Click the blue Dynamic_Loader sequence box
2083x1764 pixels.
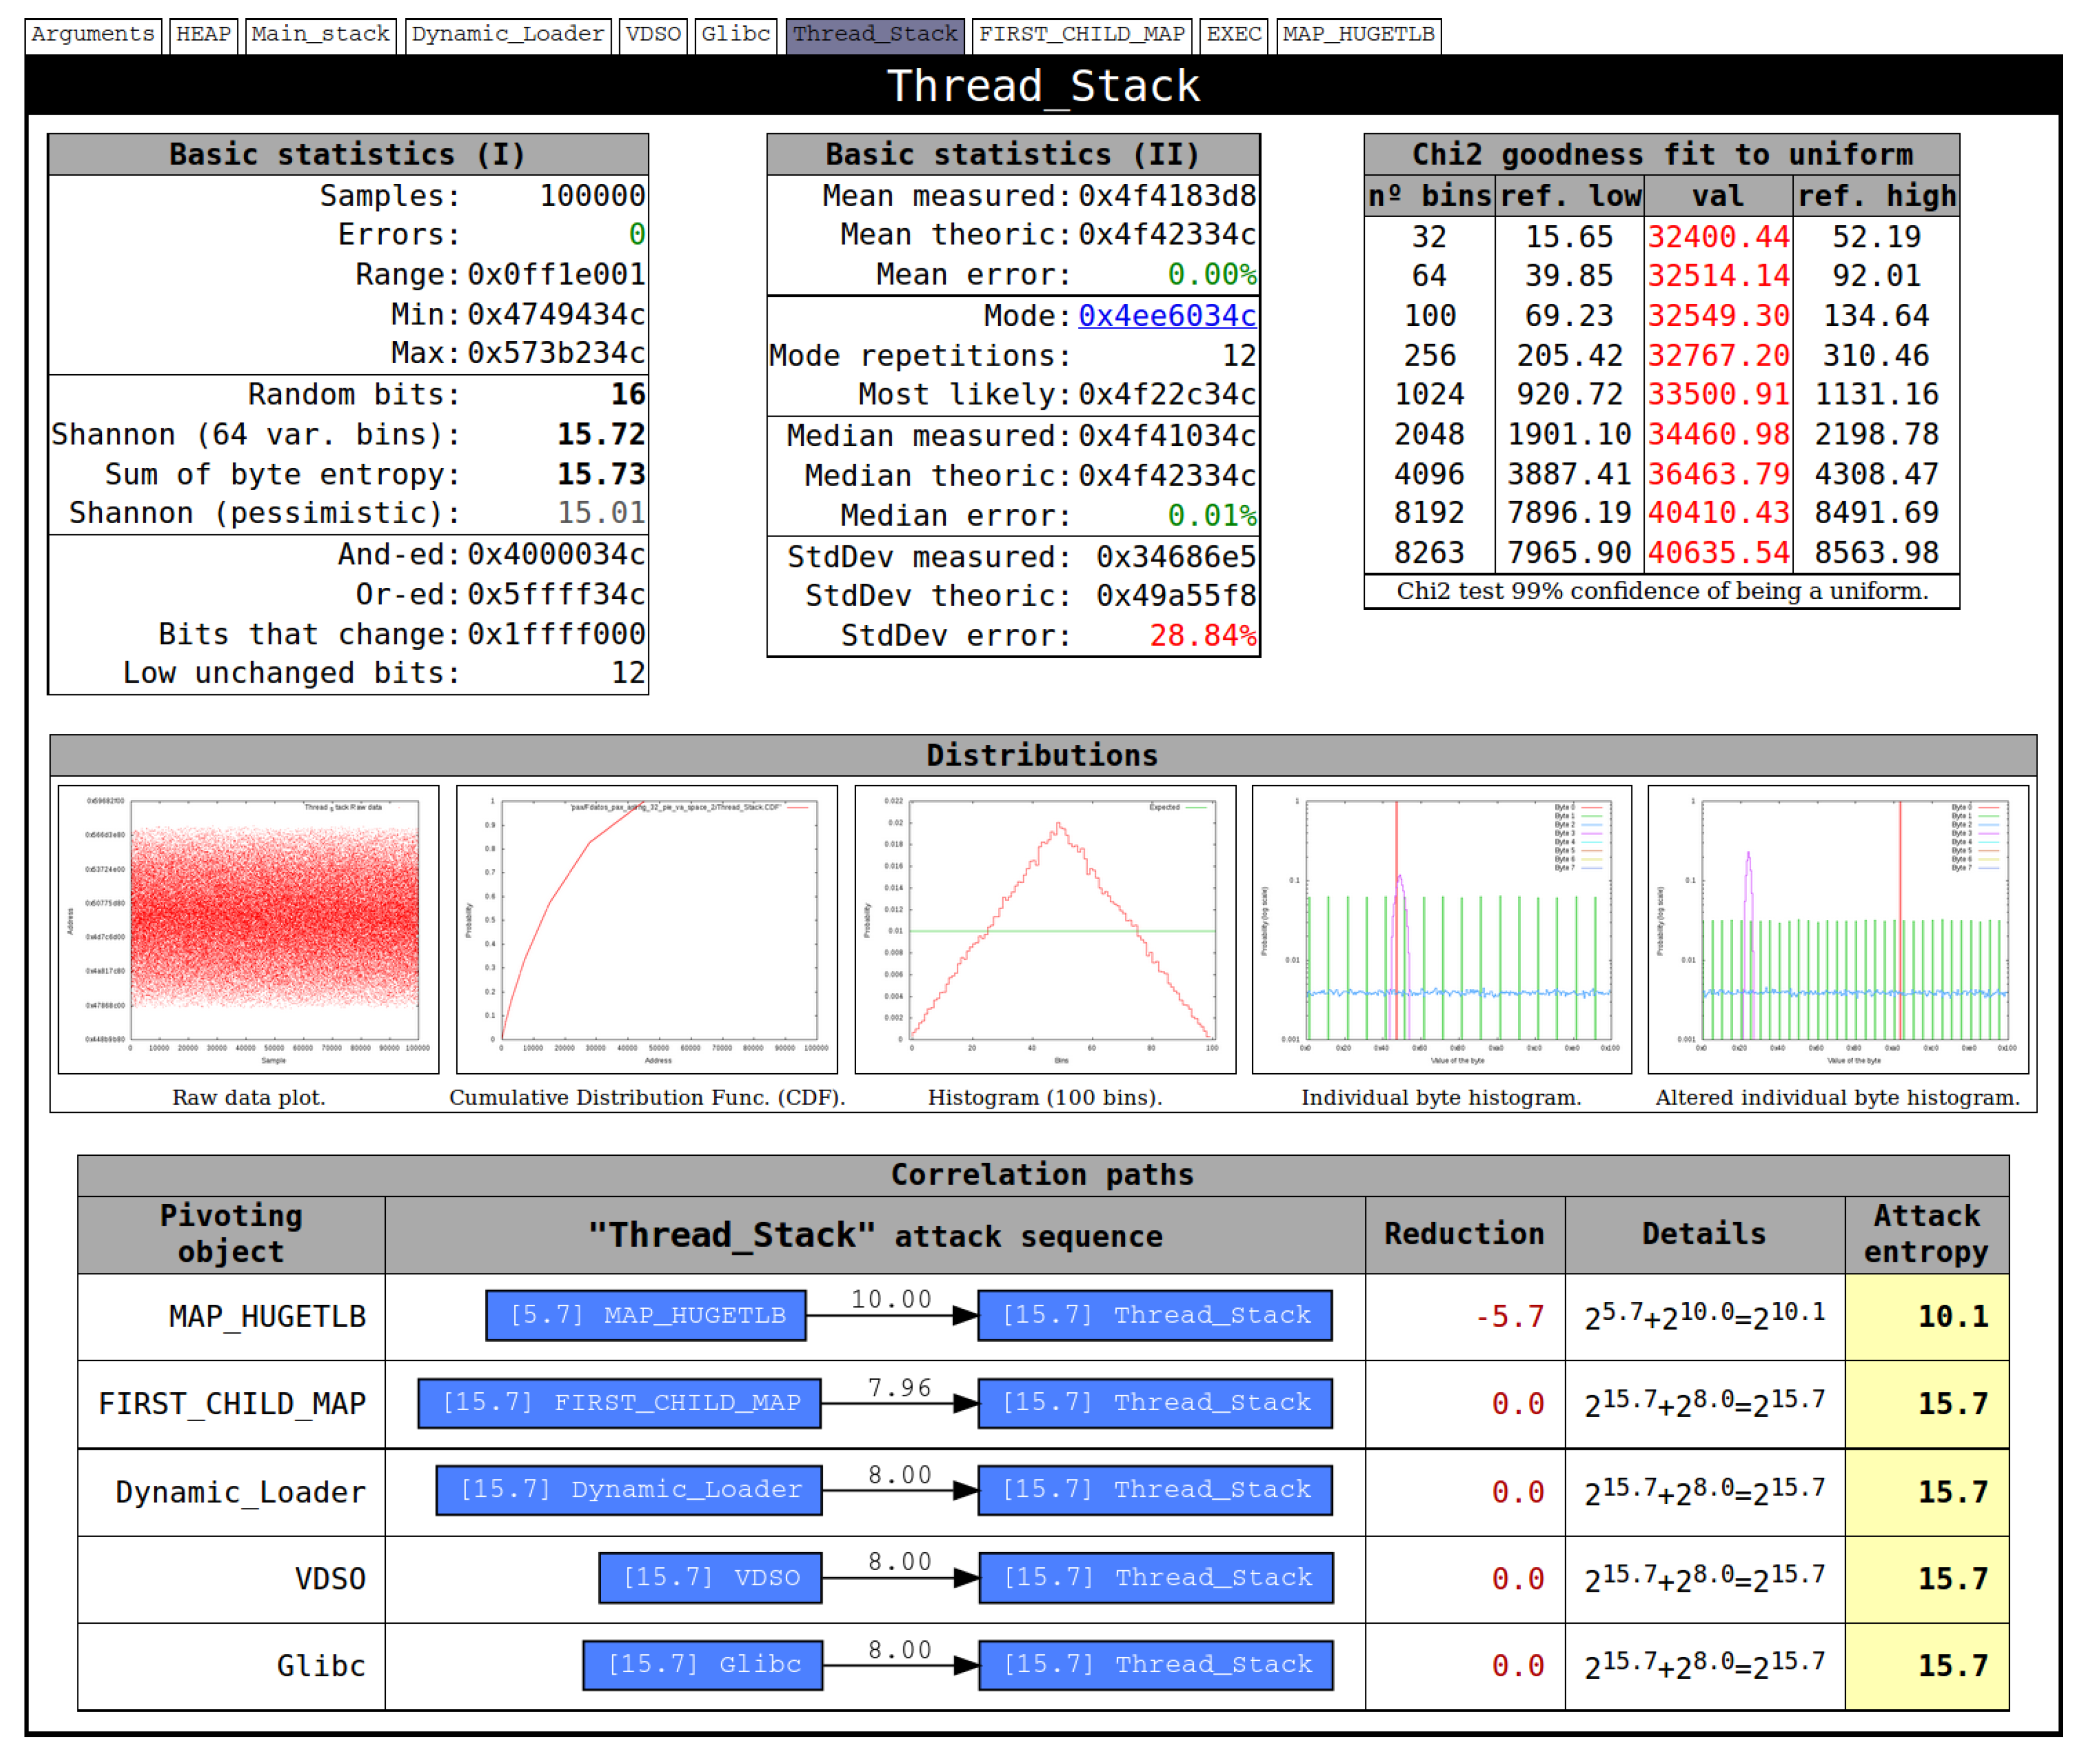(x=629, y=1490)
